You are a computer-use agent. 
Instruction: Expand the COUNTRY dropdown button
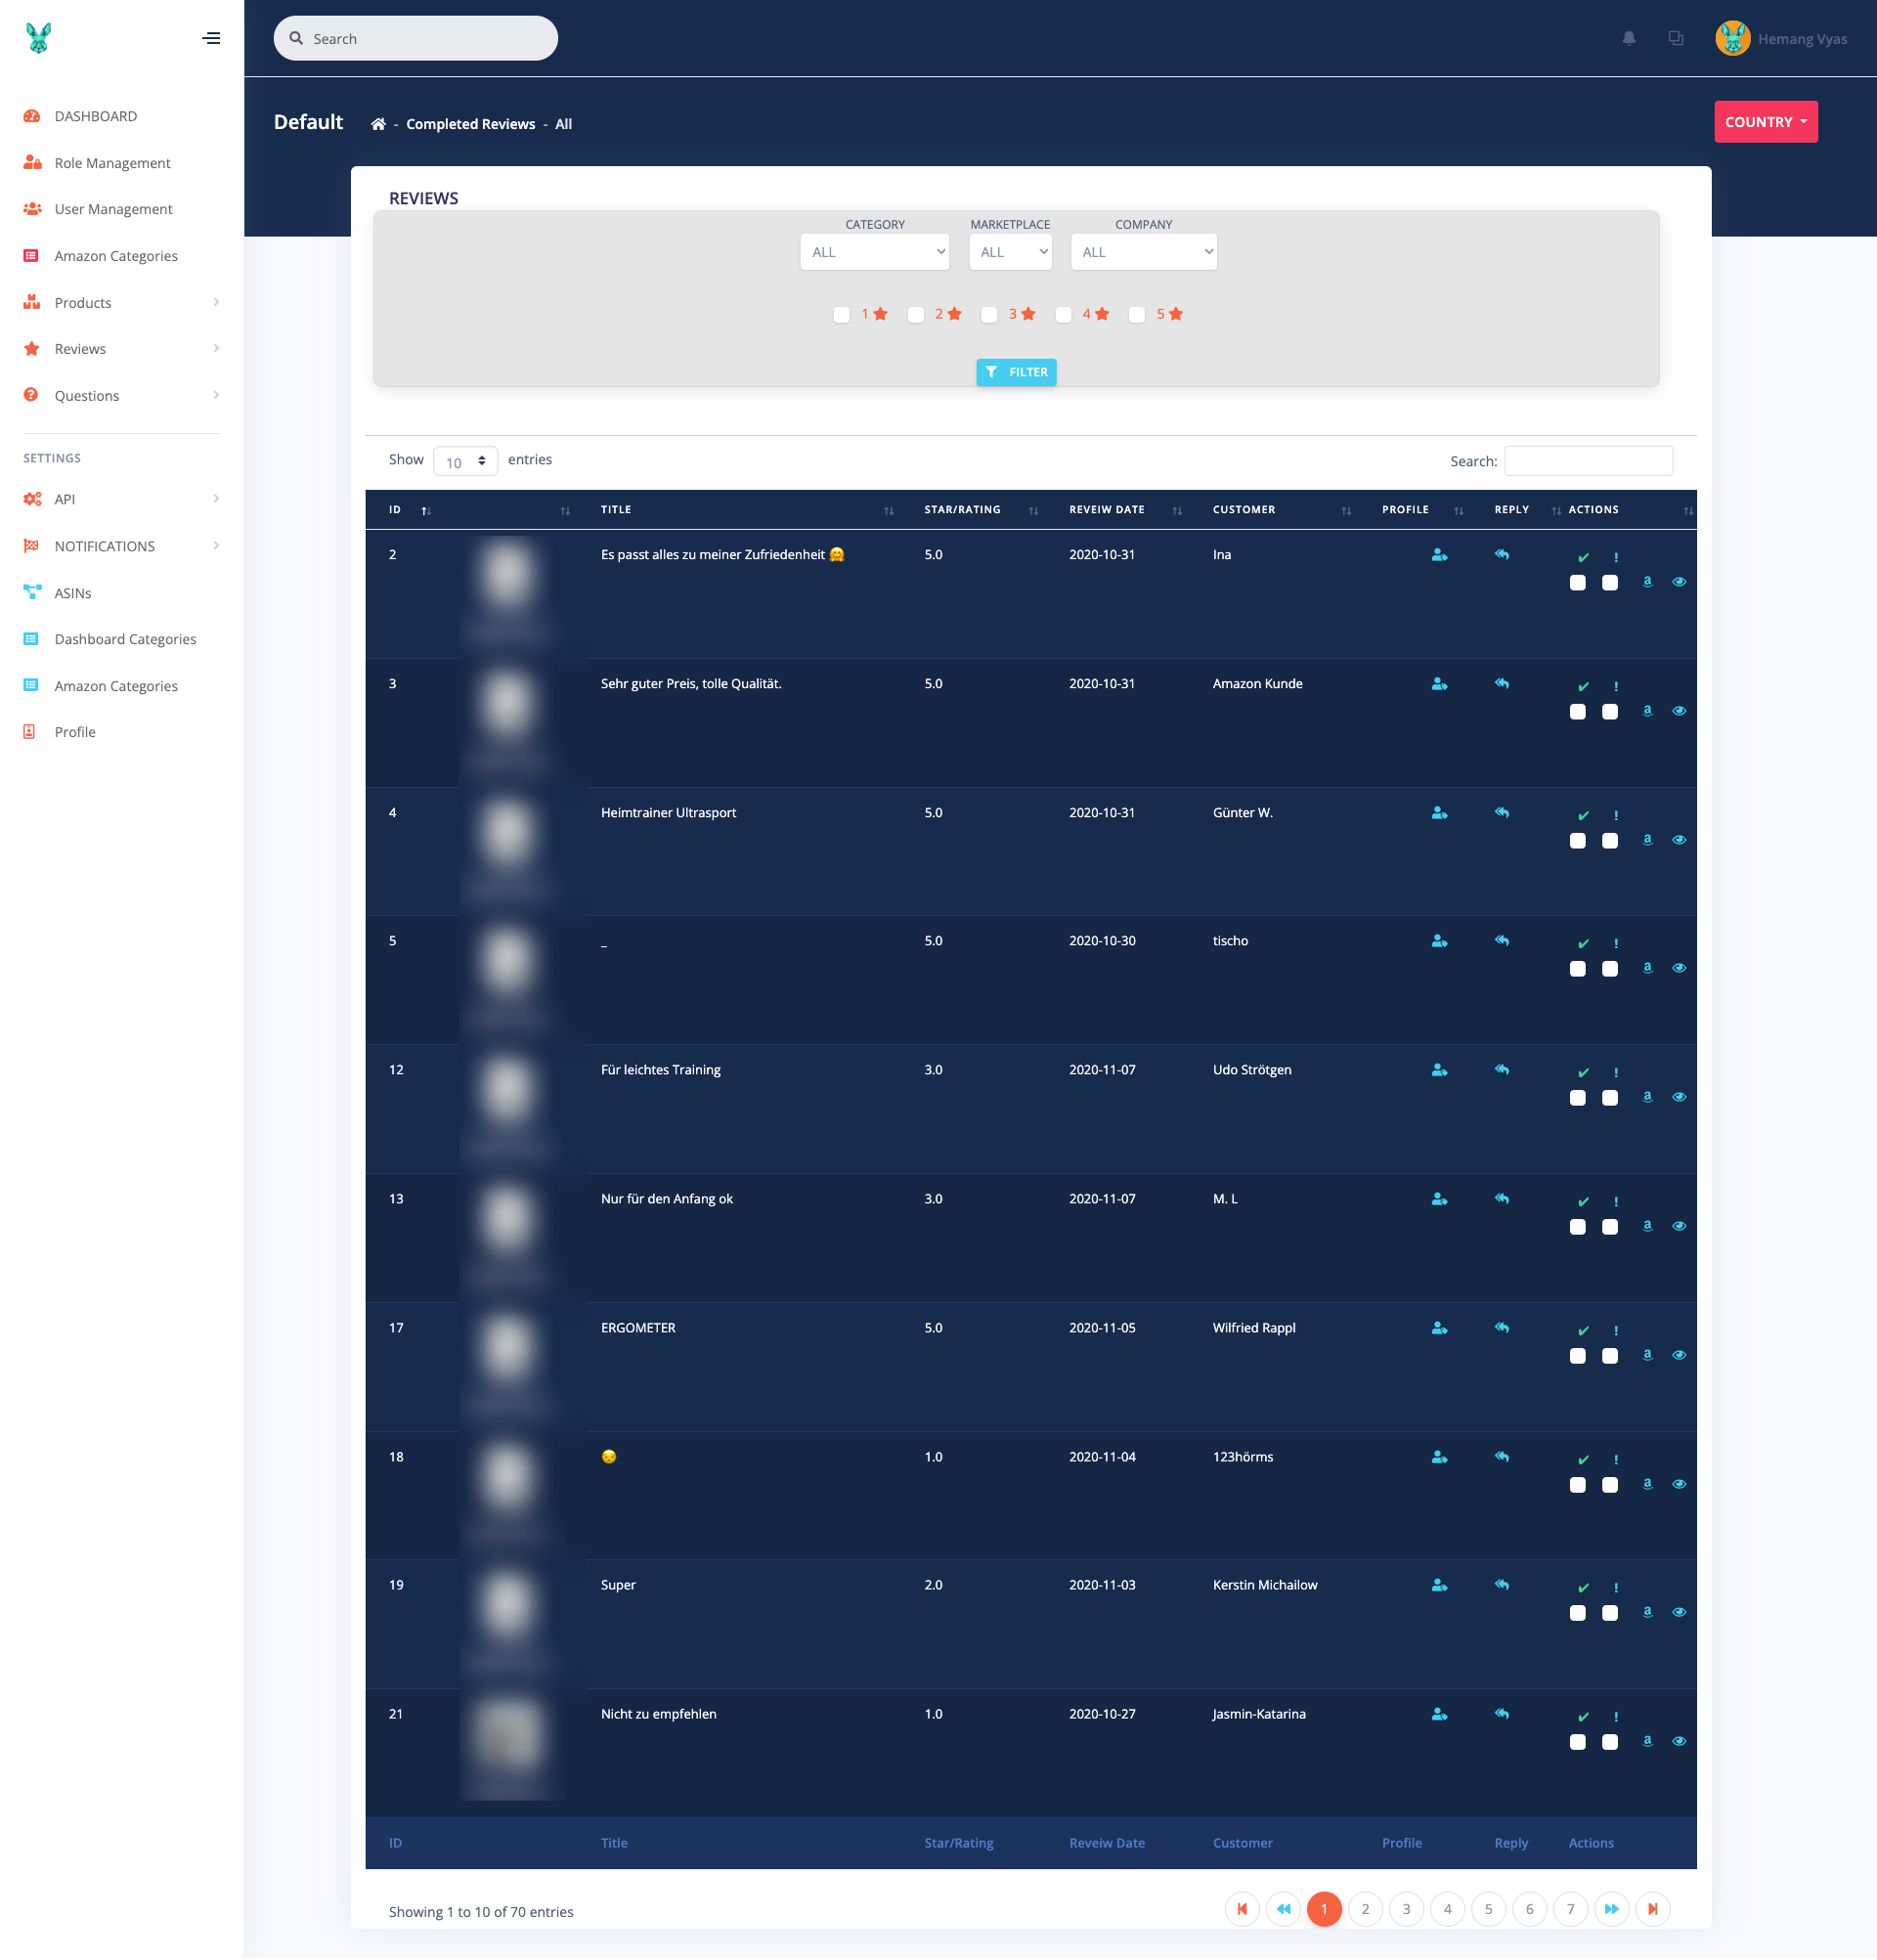point(1764,121)
